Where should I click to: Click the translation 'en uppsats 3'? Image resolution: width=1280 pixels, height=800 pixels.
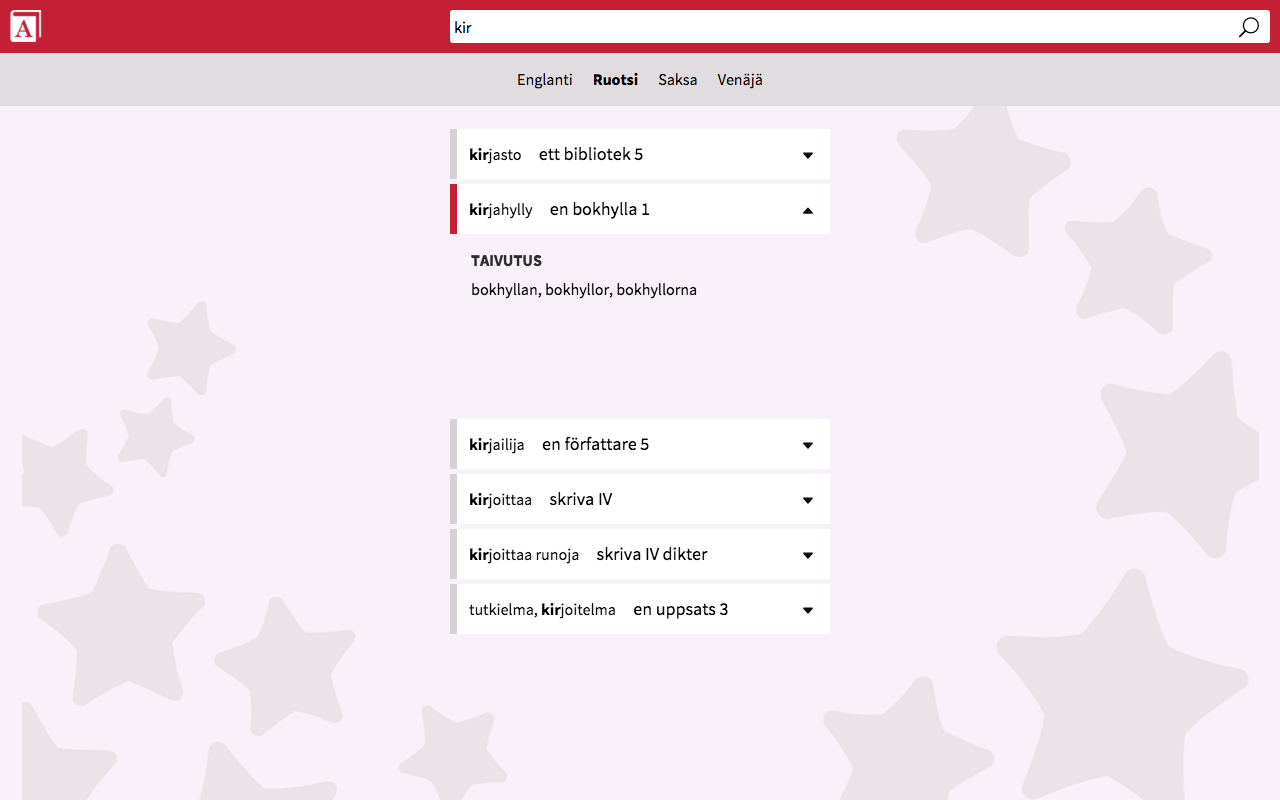tap(681, 610)
